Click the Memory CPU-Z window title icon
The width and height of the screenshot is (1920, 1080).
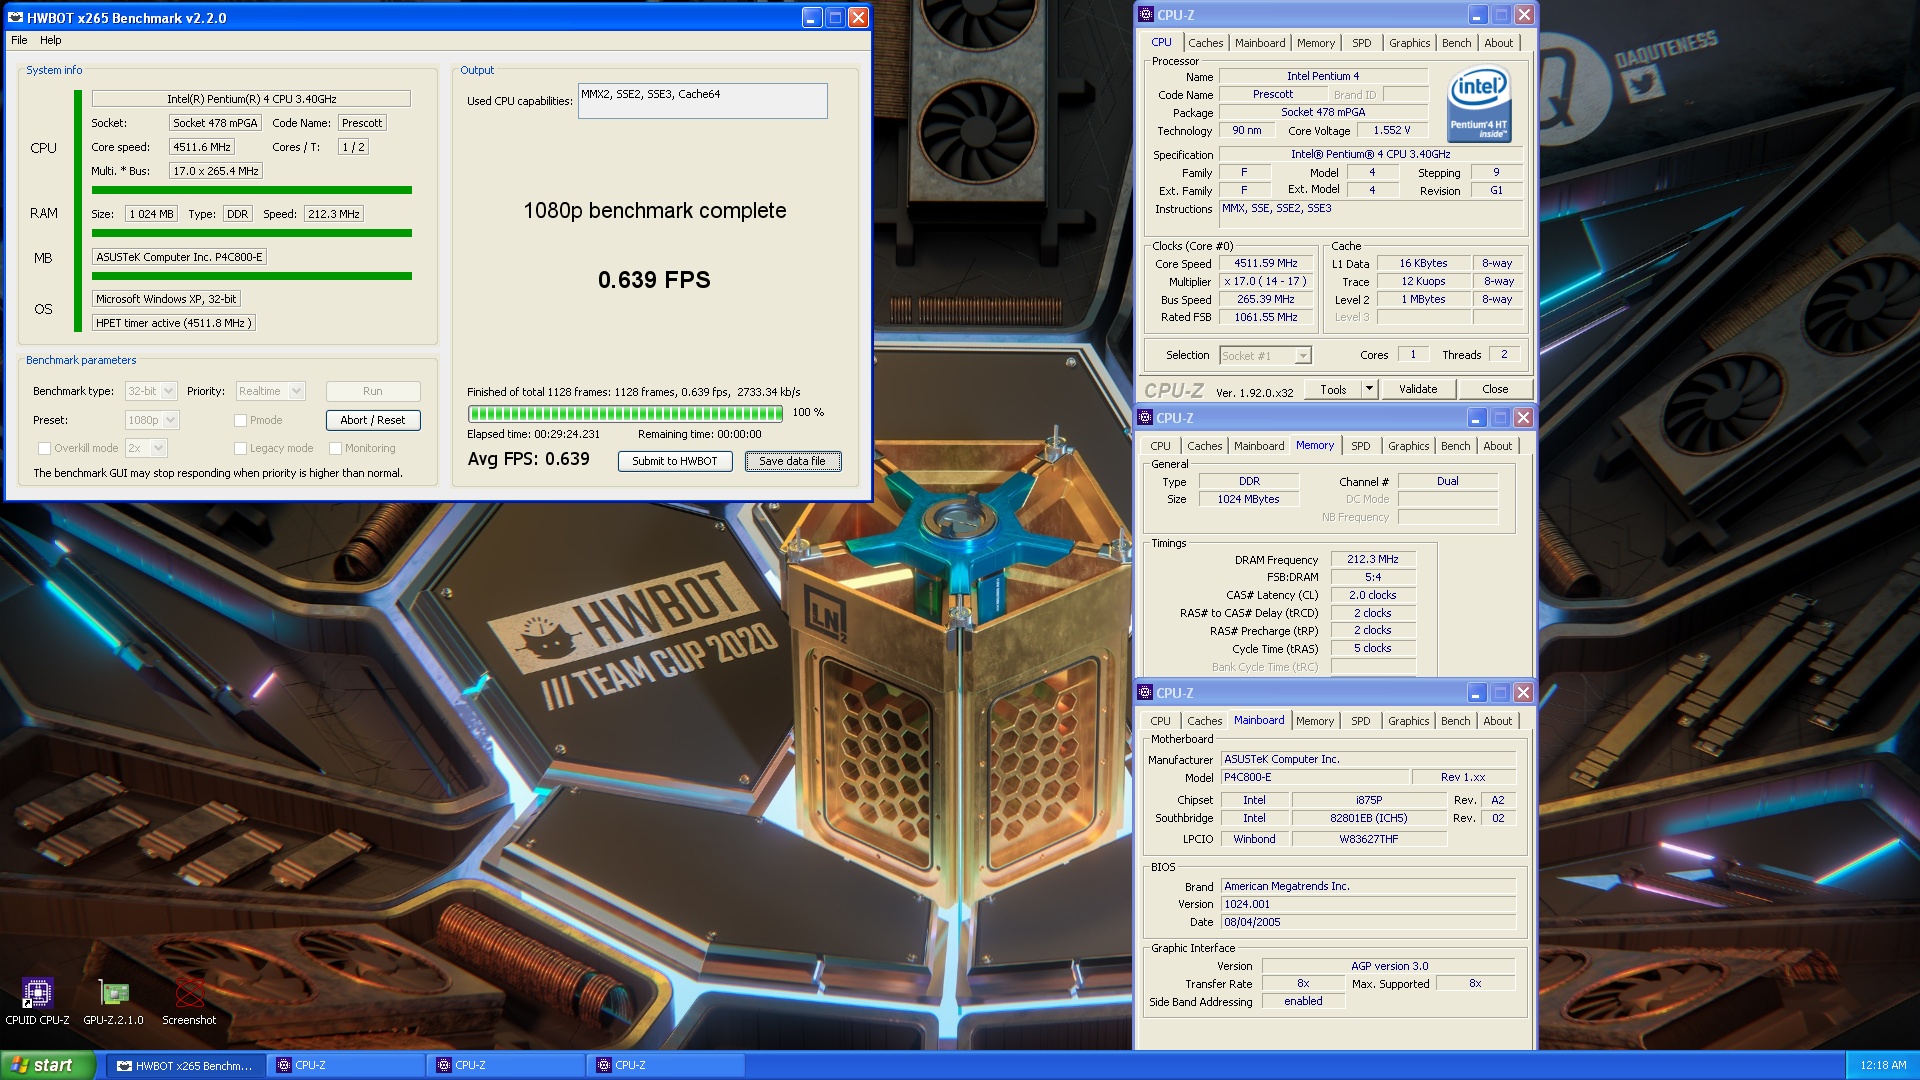[1146, 418]
